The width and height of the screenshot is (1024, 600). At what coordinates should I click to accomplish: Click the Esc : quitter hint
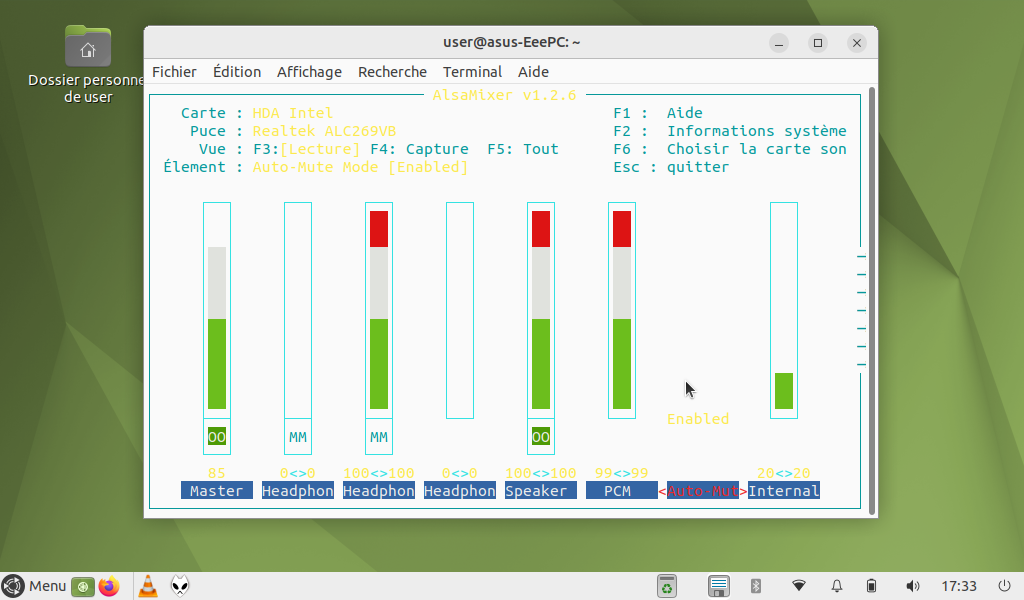[x=671, y=167]
